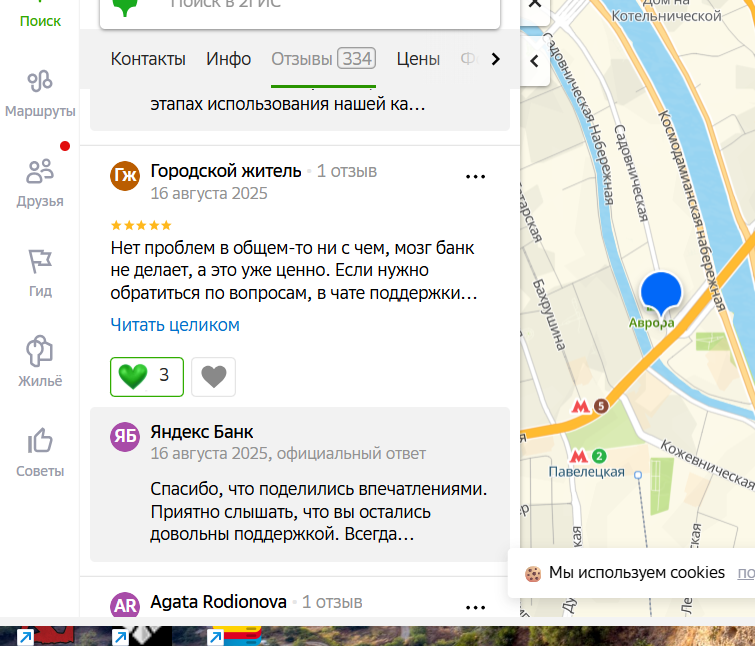Click the Яндекс Банк ЯБ avatar
The height and width of the screenshot is (646, 755).
pyautogui.click(x=125, y=437)
